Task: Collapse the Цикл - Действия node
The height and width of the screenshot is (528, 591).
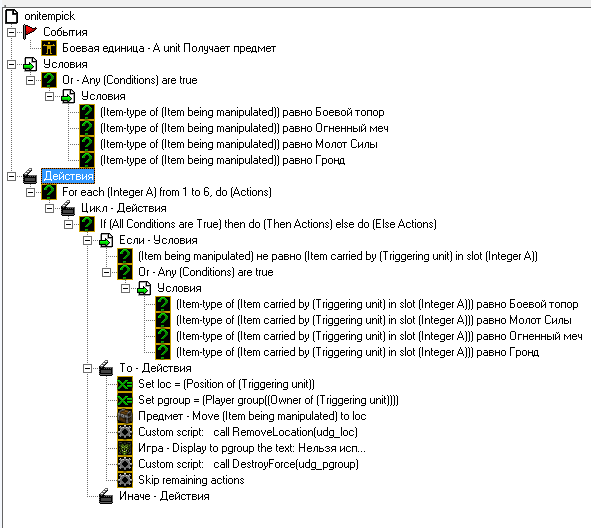Action: (49, 208)
